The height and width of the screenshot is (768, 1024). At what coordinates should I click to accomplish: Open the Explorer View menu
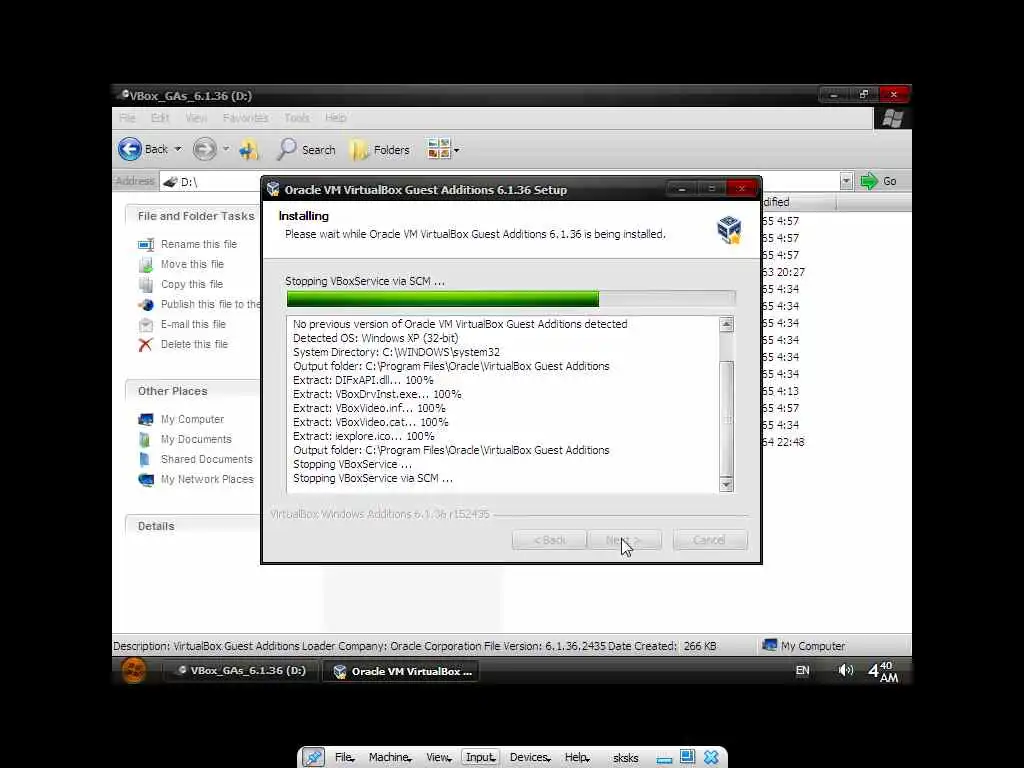point(196,118)
